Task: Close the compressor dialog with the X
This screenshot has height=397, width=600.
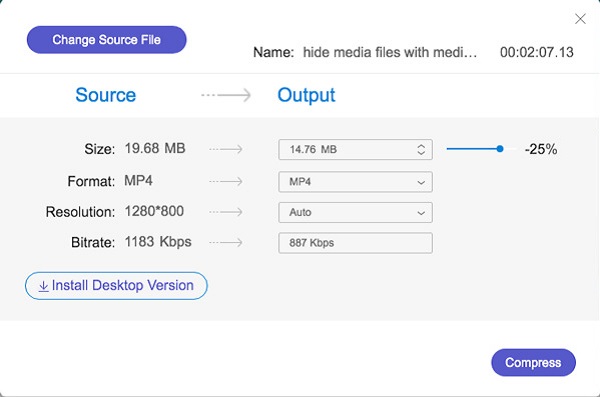Action: tap(580, 19)
